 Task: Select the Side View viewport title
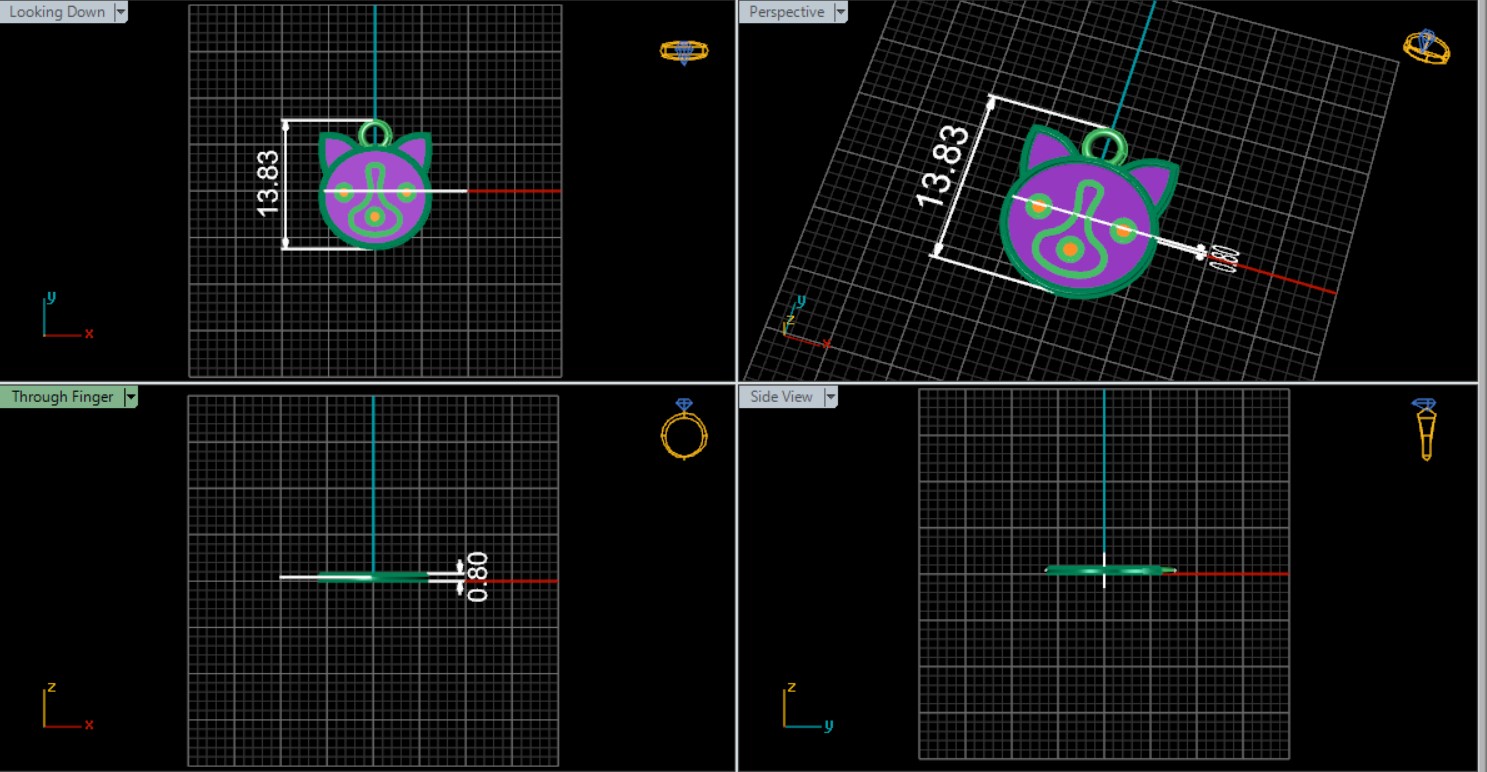[x=781, y=397]
